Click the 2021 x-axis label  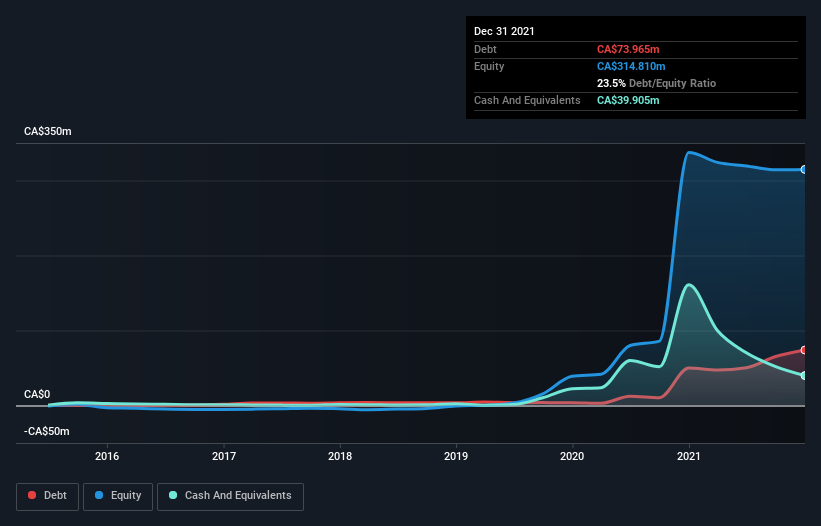click(689, 456)
